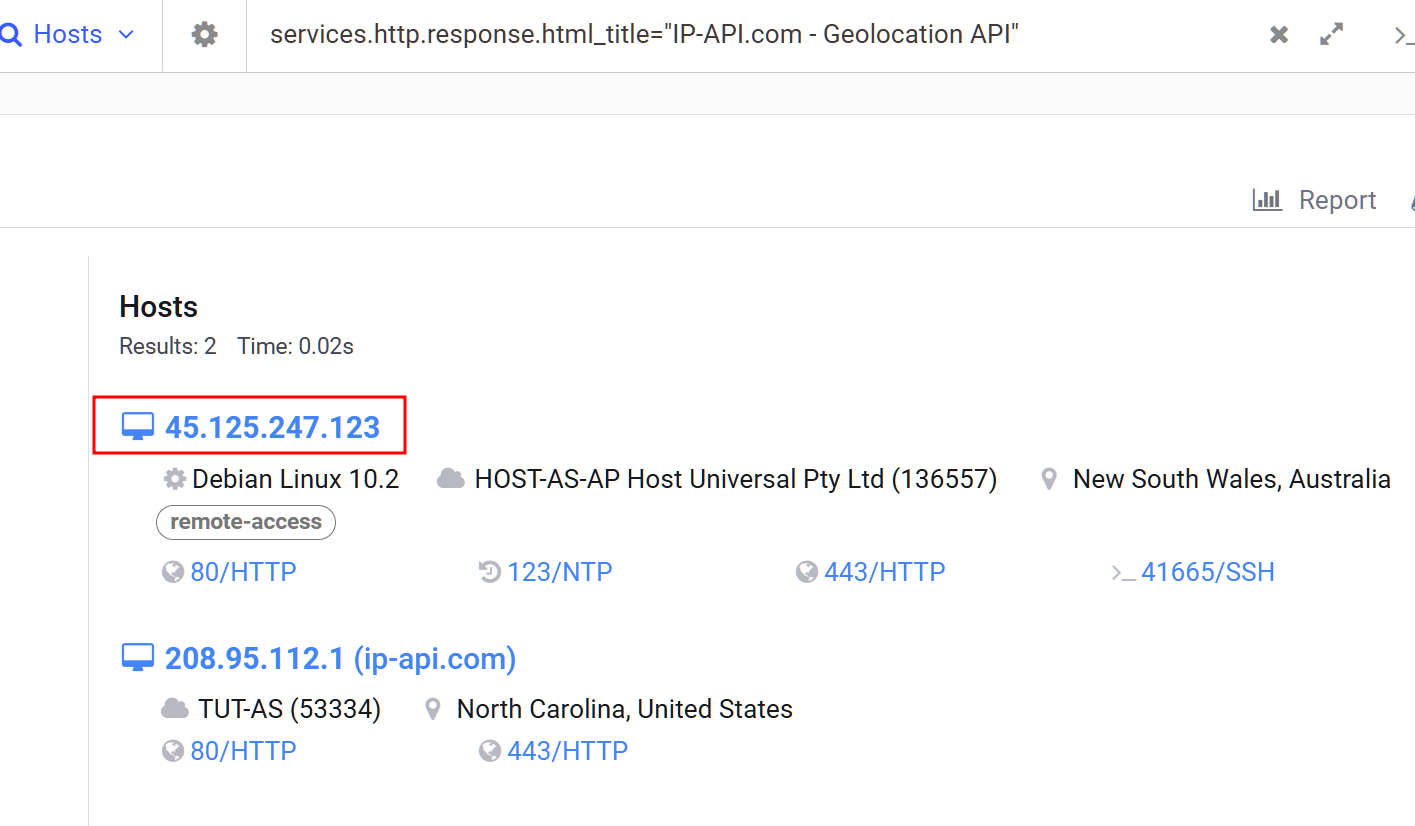
Task: Click the OS gear icon beside Debian Linux 10.2
Action: pyautogui.click(x=173, y=478)
